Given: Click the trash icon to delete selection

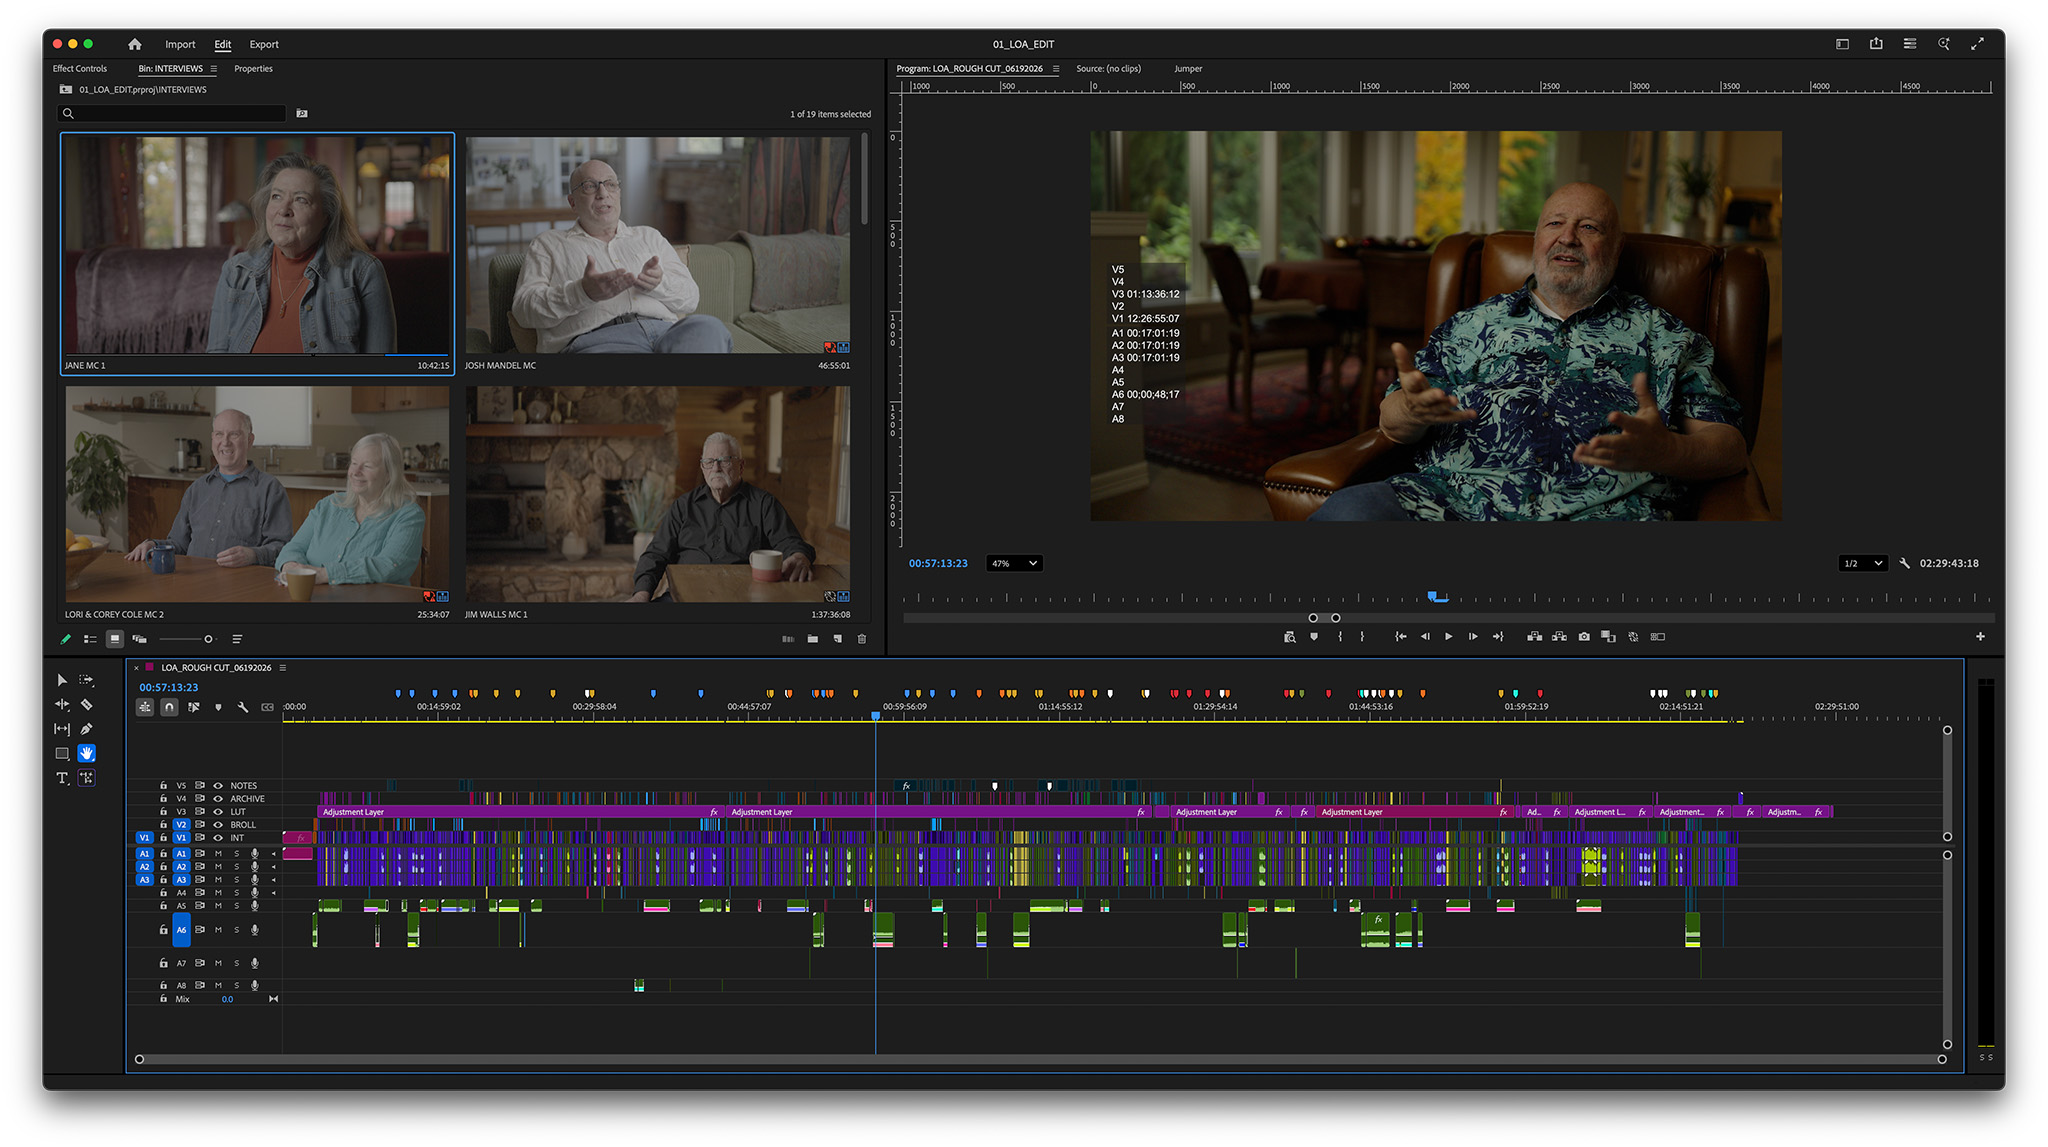Looking at the screenshot, I should tap(862, 639).
